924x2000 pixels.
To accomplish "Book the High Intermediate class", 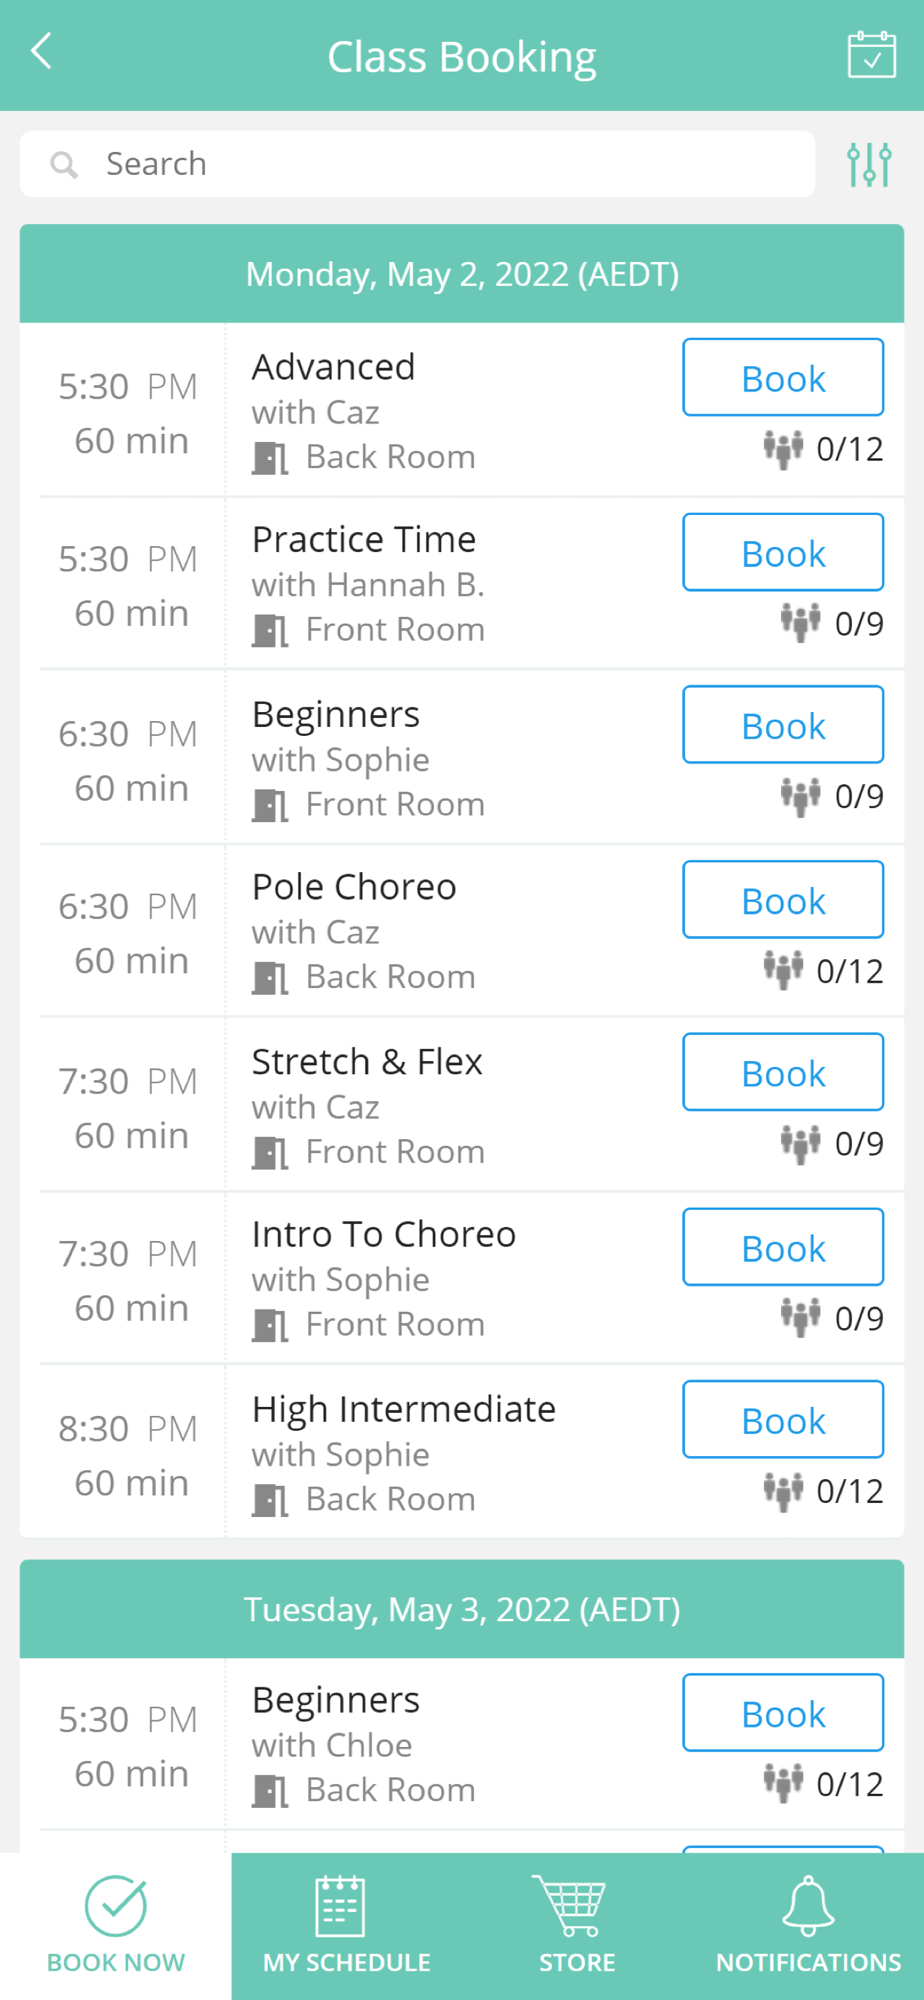I will 783,1419.
